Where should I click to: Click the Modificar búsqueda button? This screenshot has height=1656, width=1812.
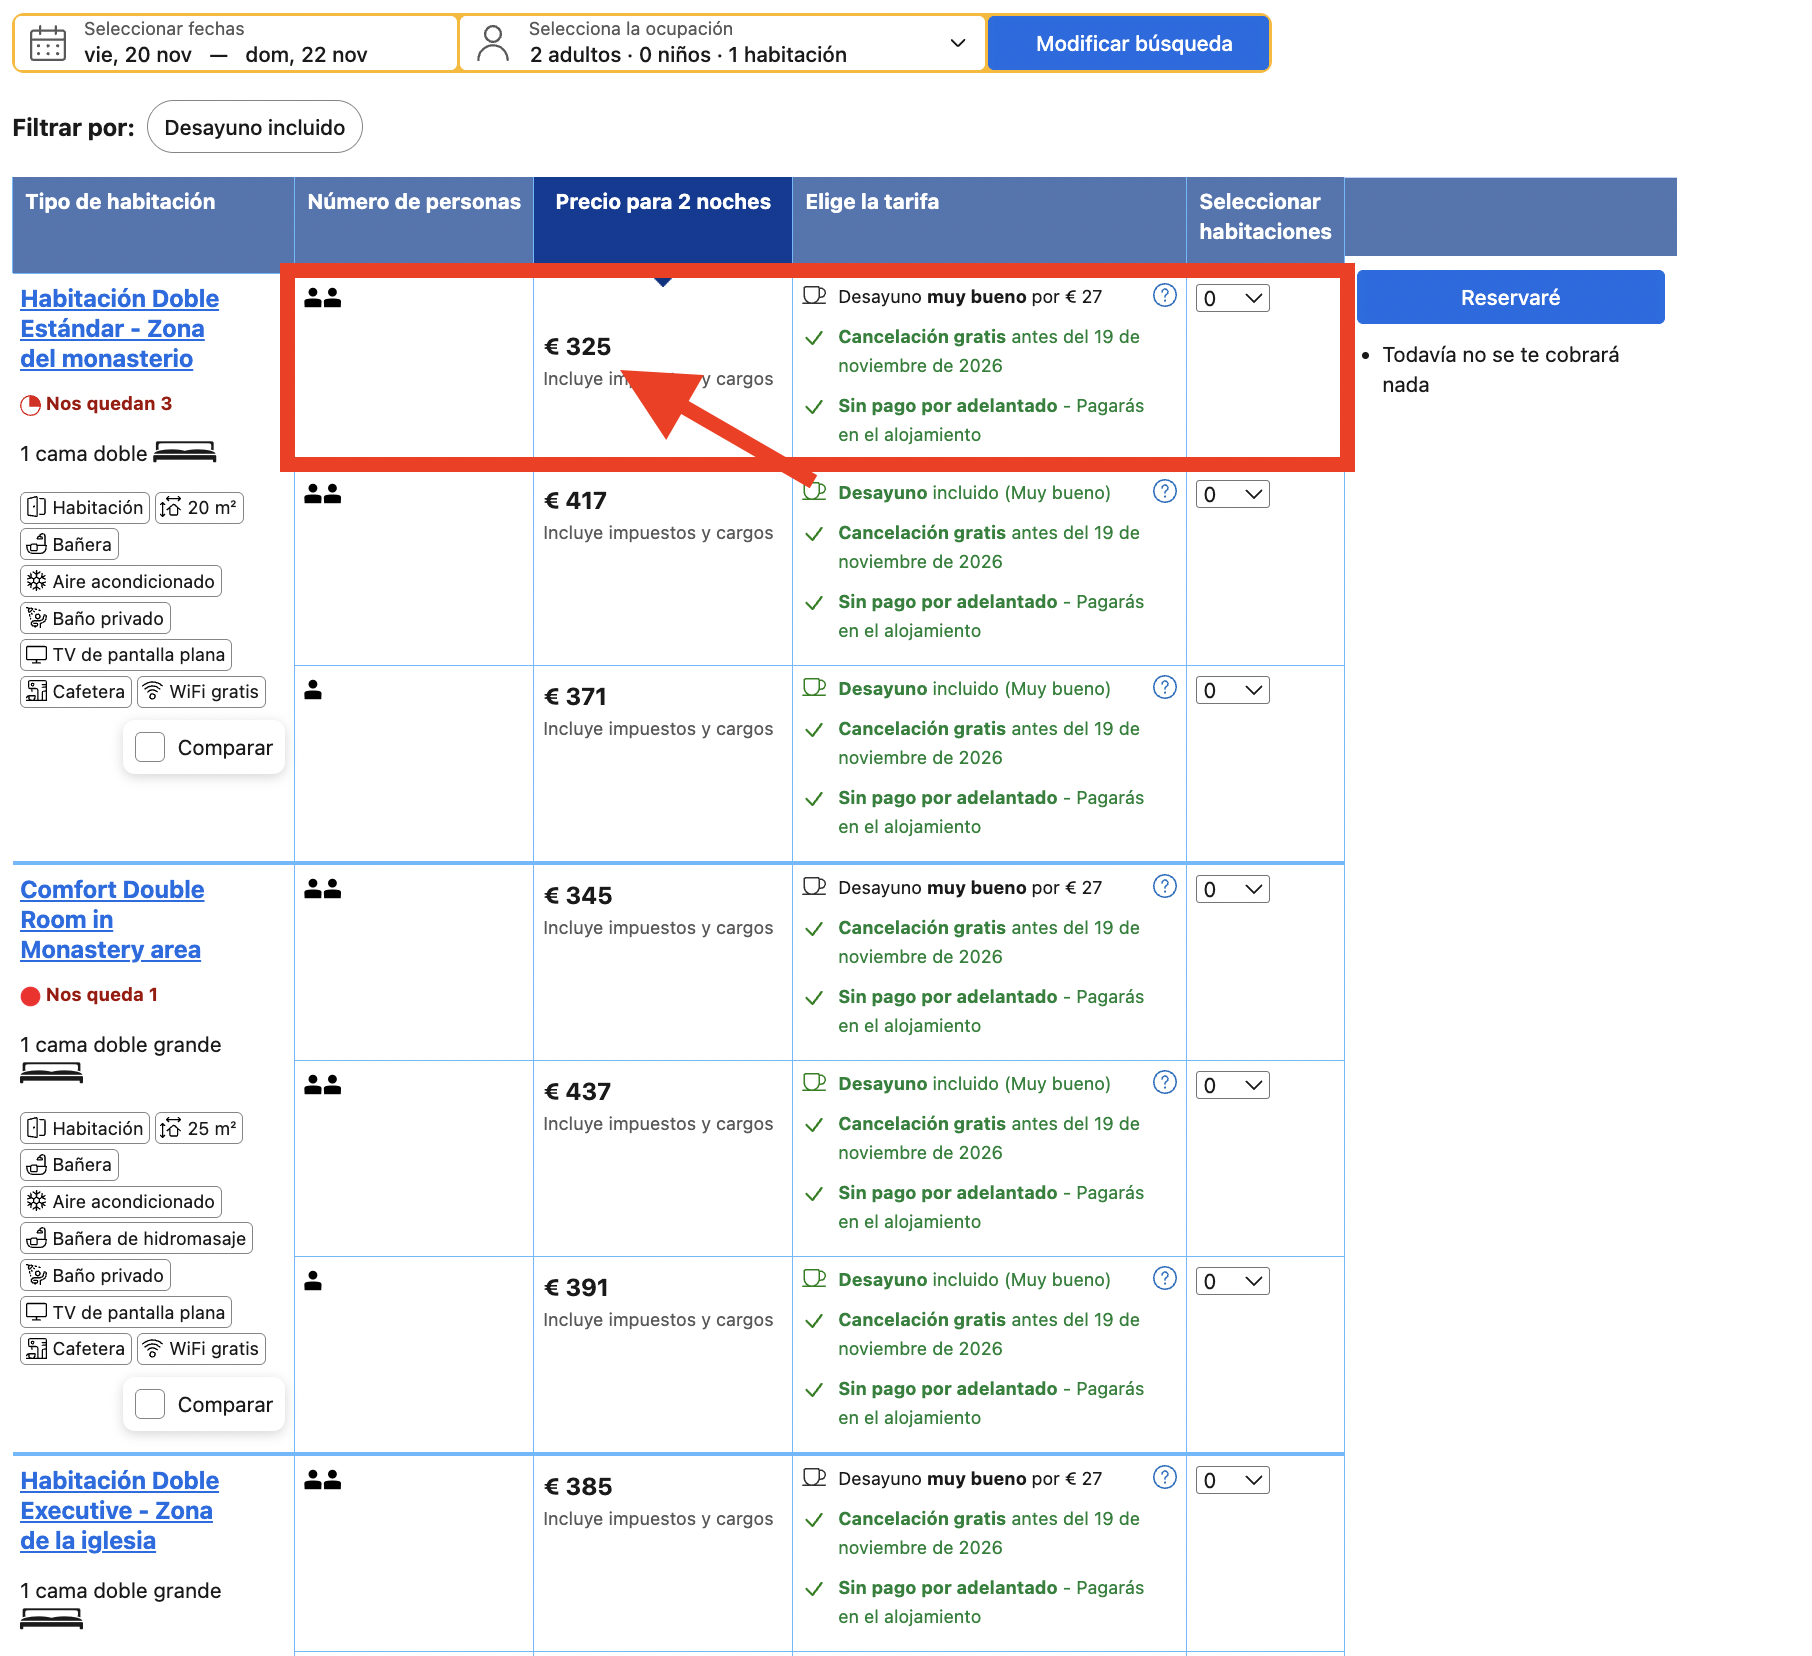1129,43
